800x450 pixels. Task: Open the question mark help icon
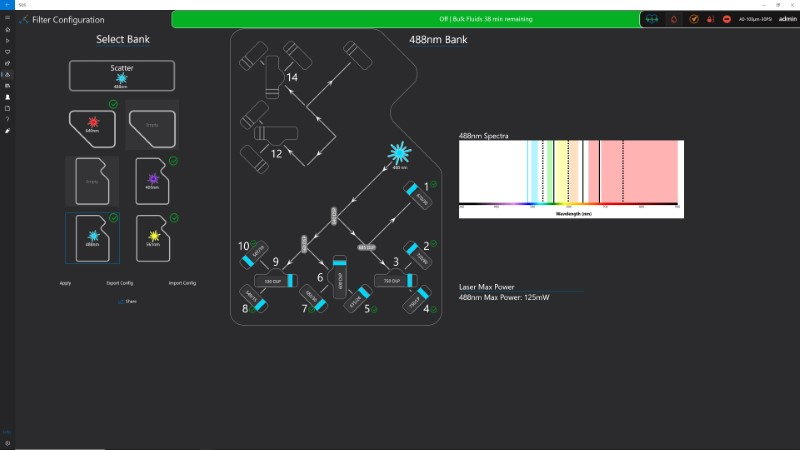(7, 119)
